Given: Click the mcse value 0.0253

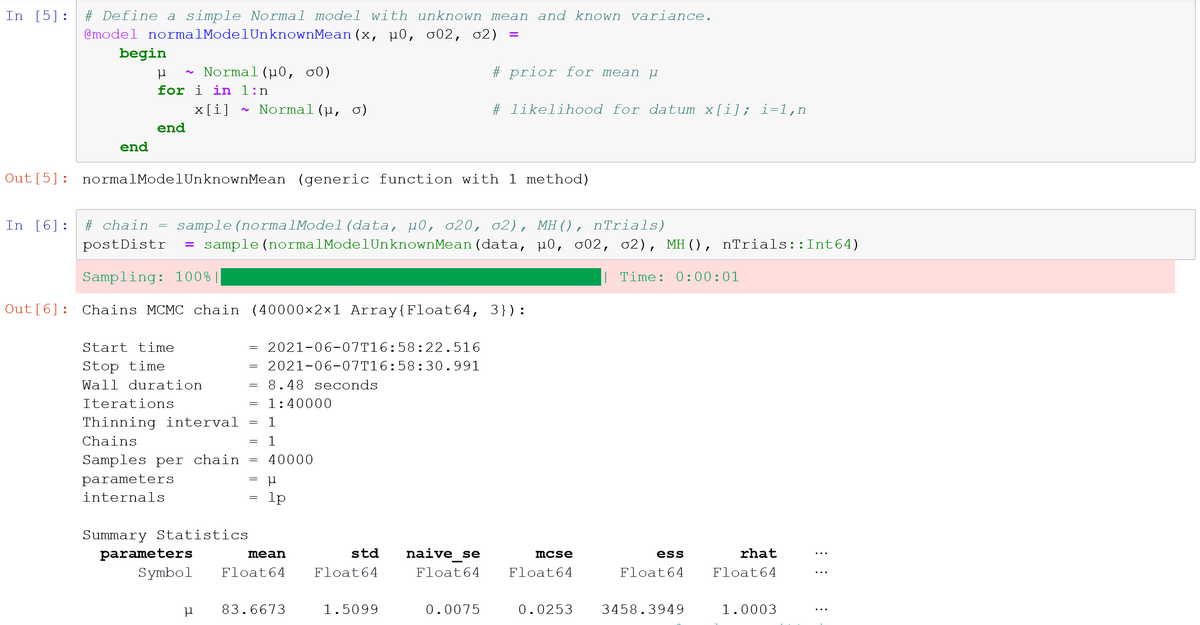Looking at the screenshot, I should [x=545, y=609].
